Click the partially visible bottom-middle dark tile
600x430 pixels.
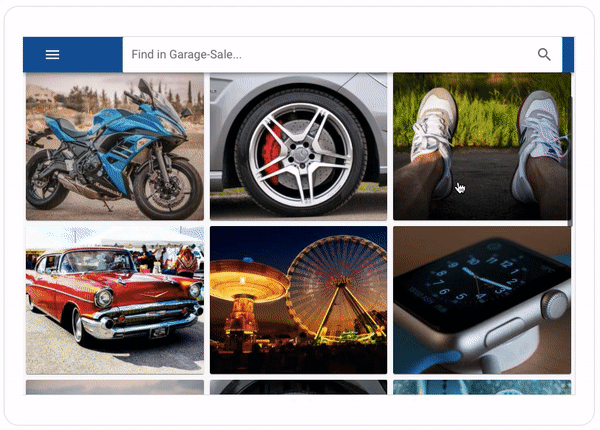coord(298,387)
